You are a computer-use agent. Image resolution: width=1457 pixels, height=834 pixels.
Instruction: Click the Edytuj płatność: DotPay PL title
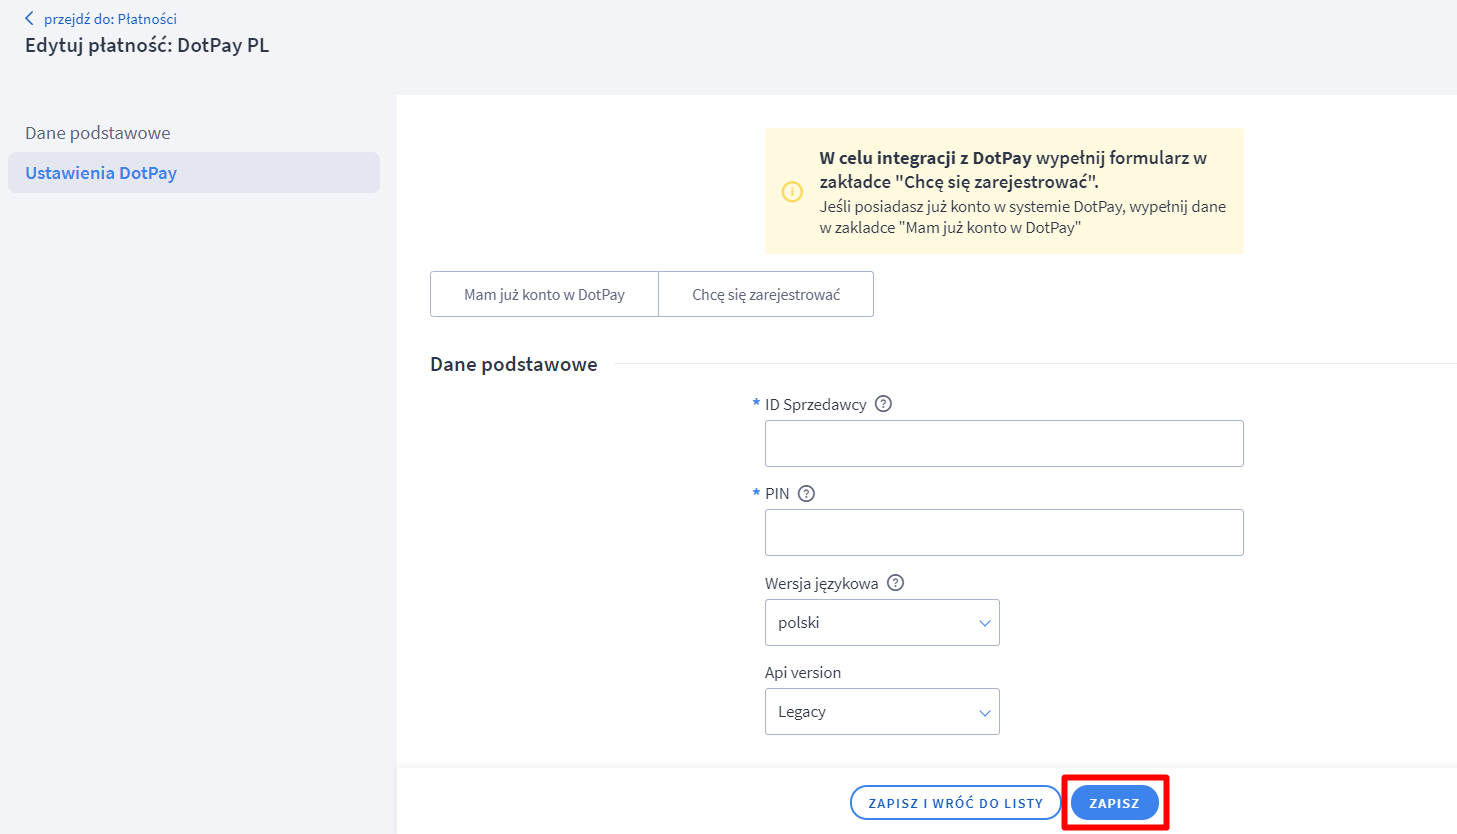tap(147, 45)
